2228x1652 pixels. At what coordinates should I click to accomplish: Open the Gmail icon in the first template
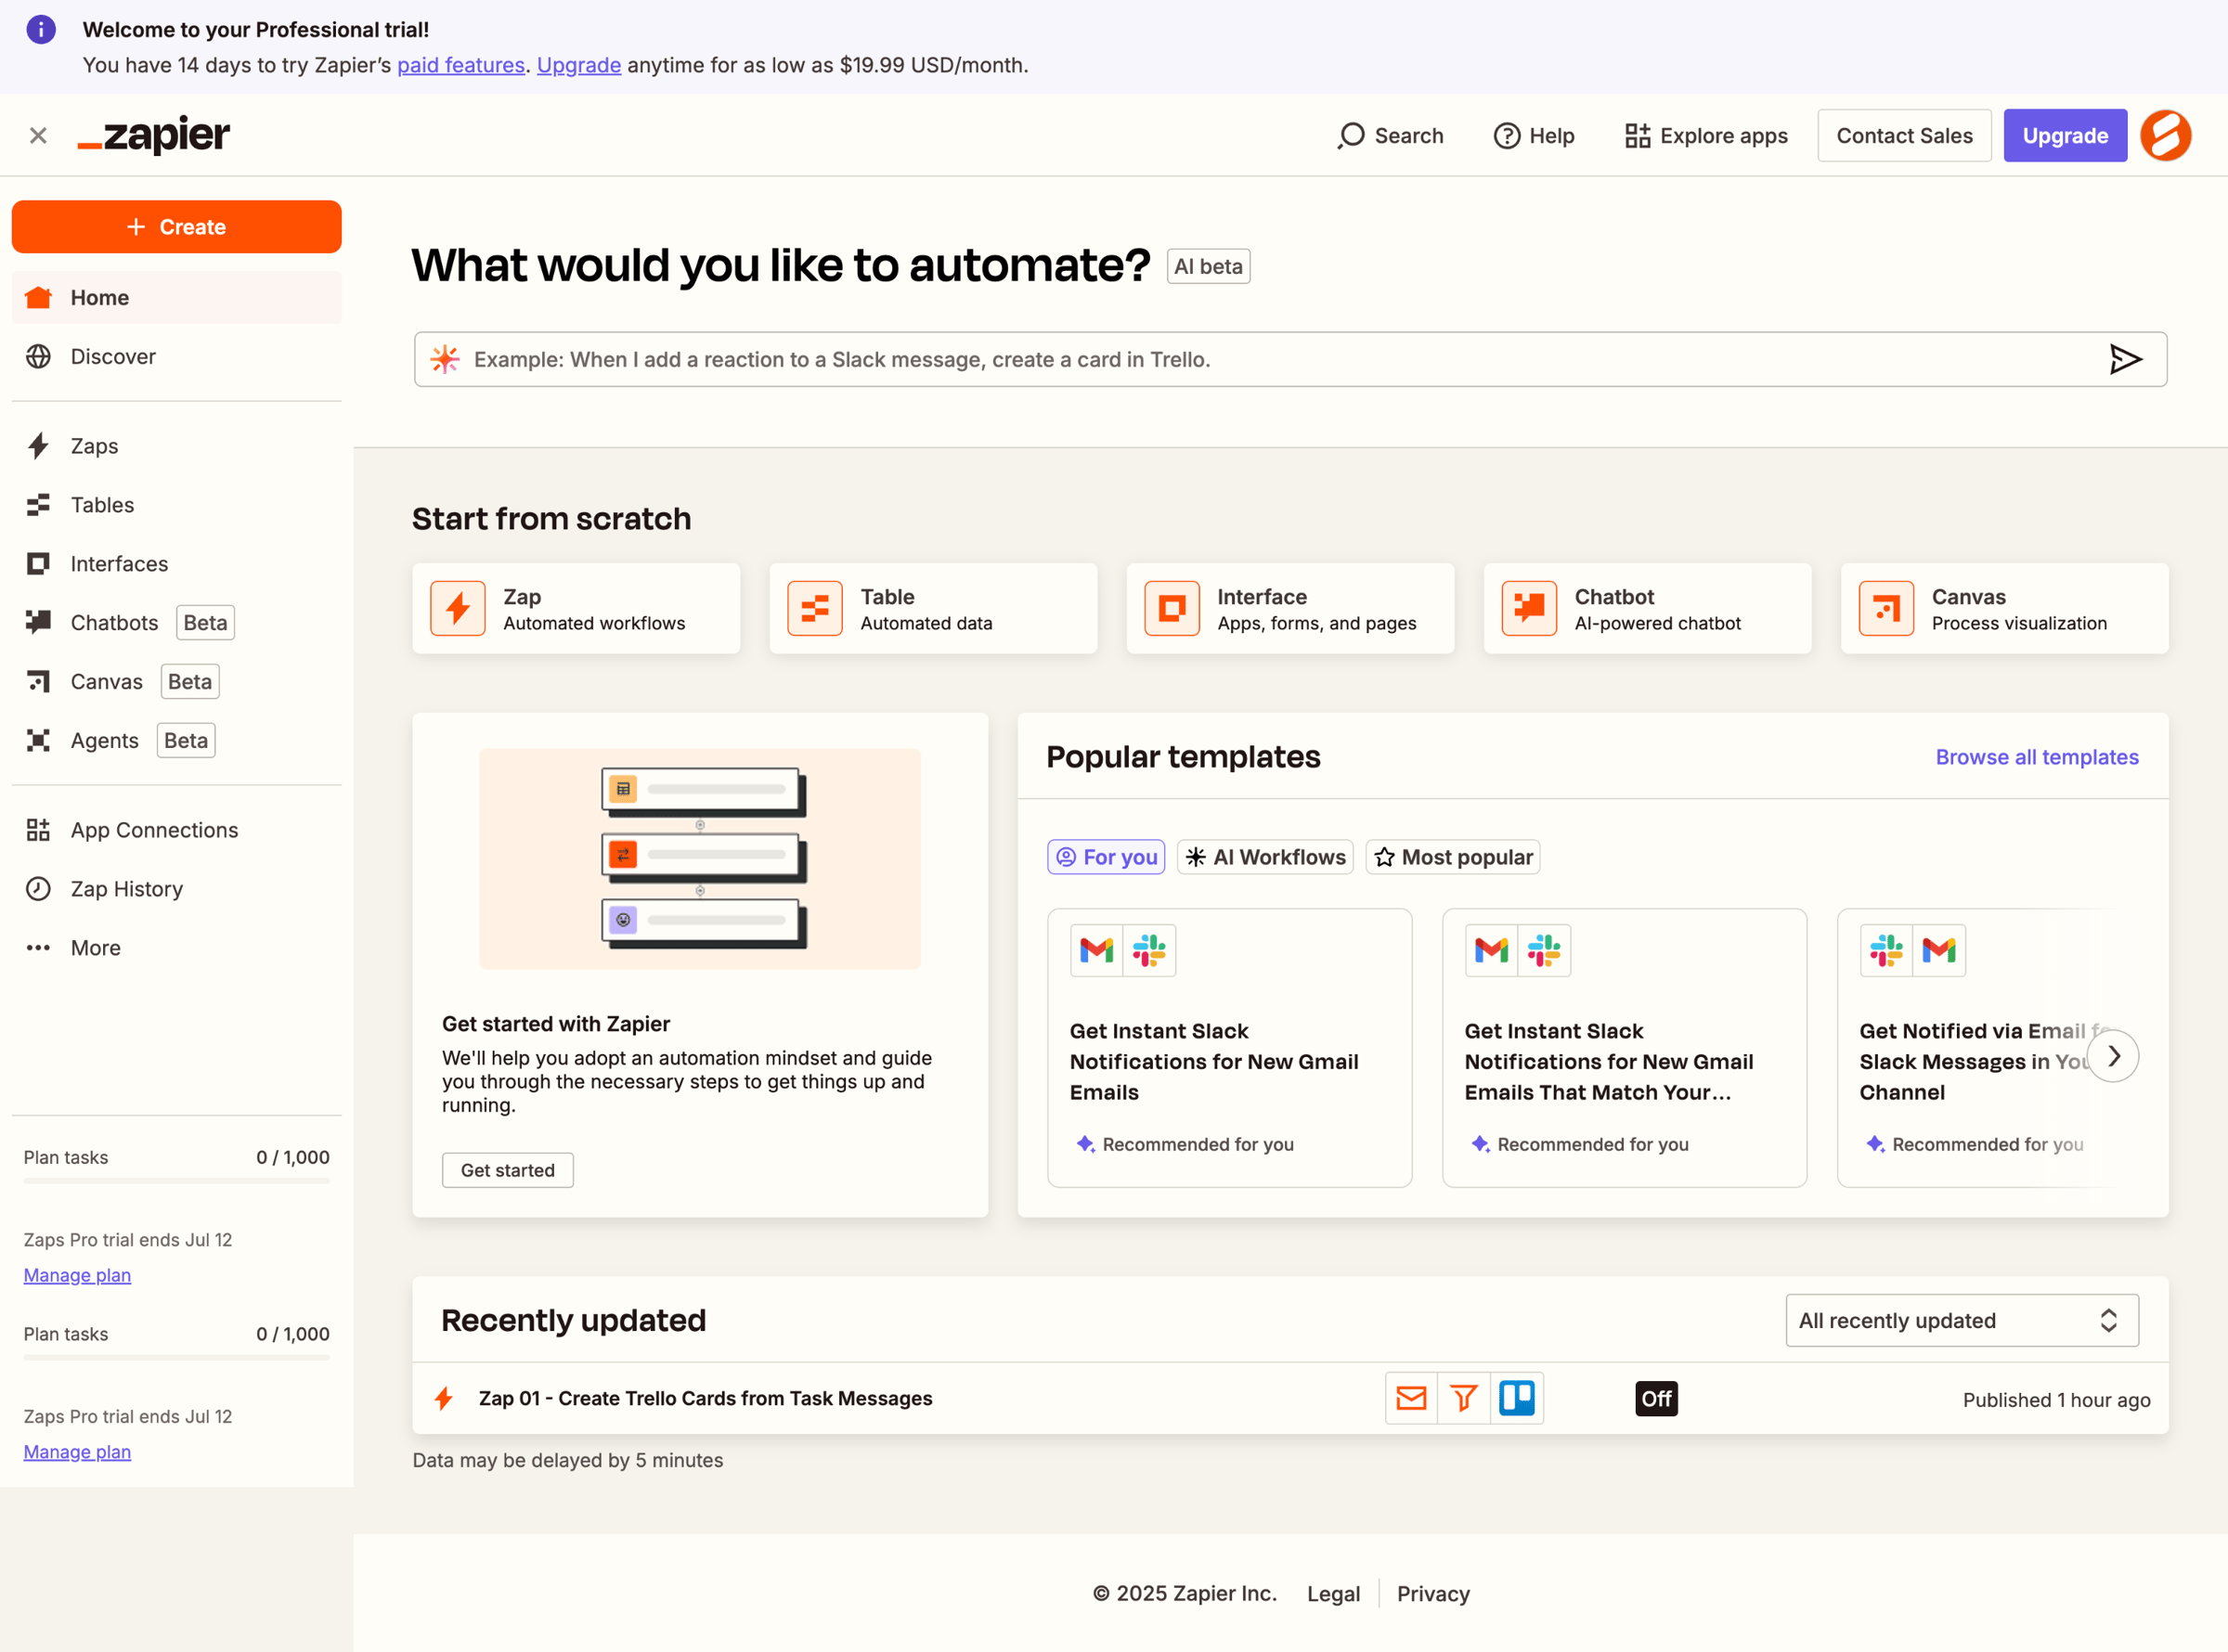pyautogui.click(x=1096, y=950)
